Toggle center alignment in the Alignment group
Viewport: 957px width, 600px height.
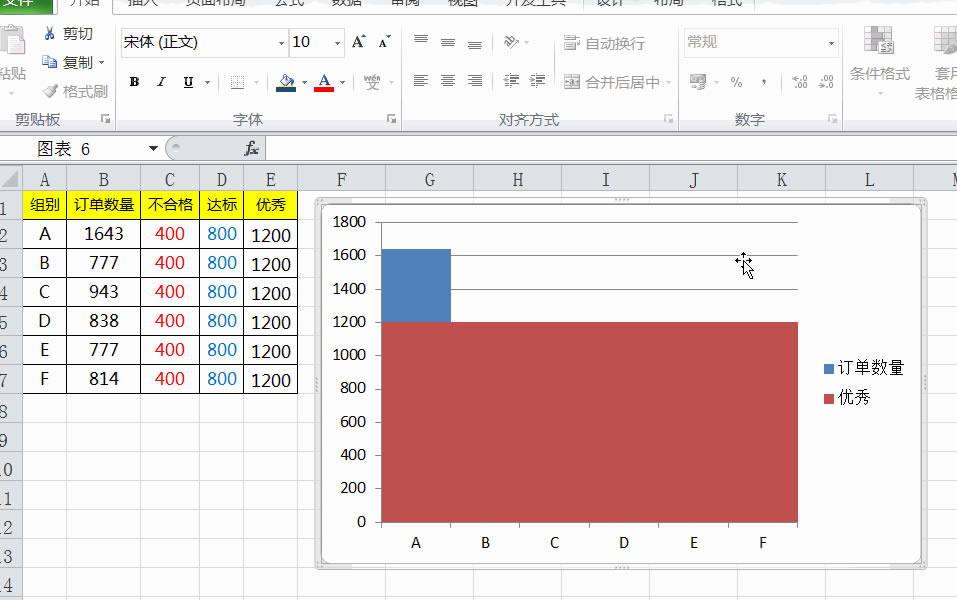pos(446,82)
